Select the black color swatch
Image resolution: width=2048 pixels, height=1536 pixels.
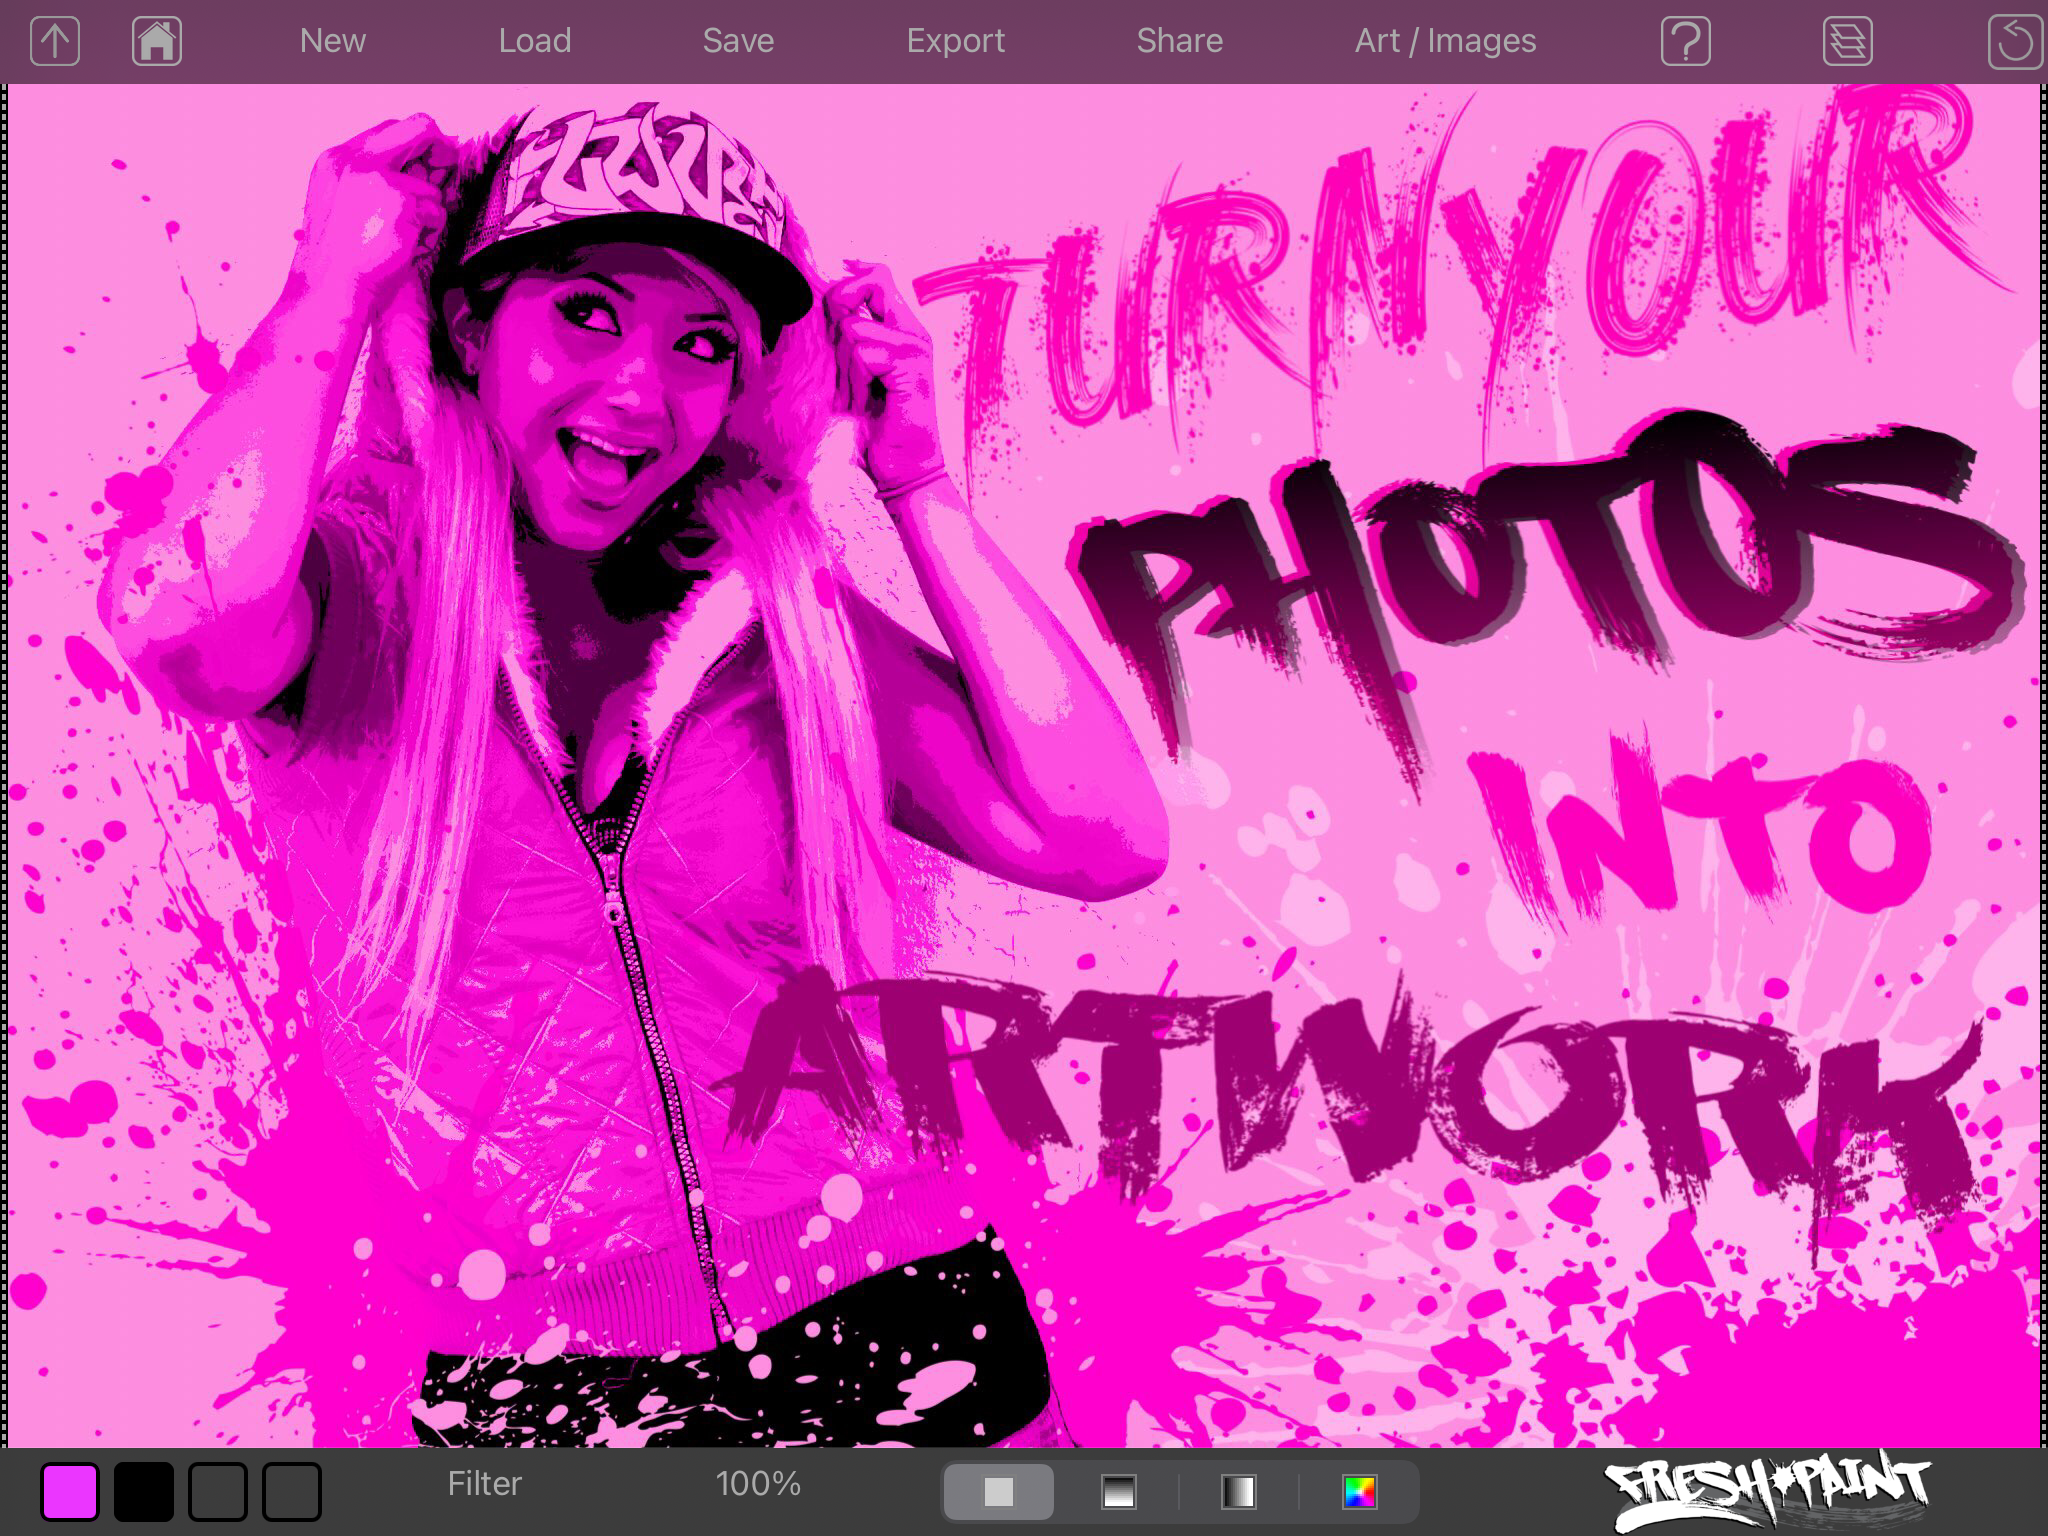coord(144,1492)
